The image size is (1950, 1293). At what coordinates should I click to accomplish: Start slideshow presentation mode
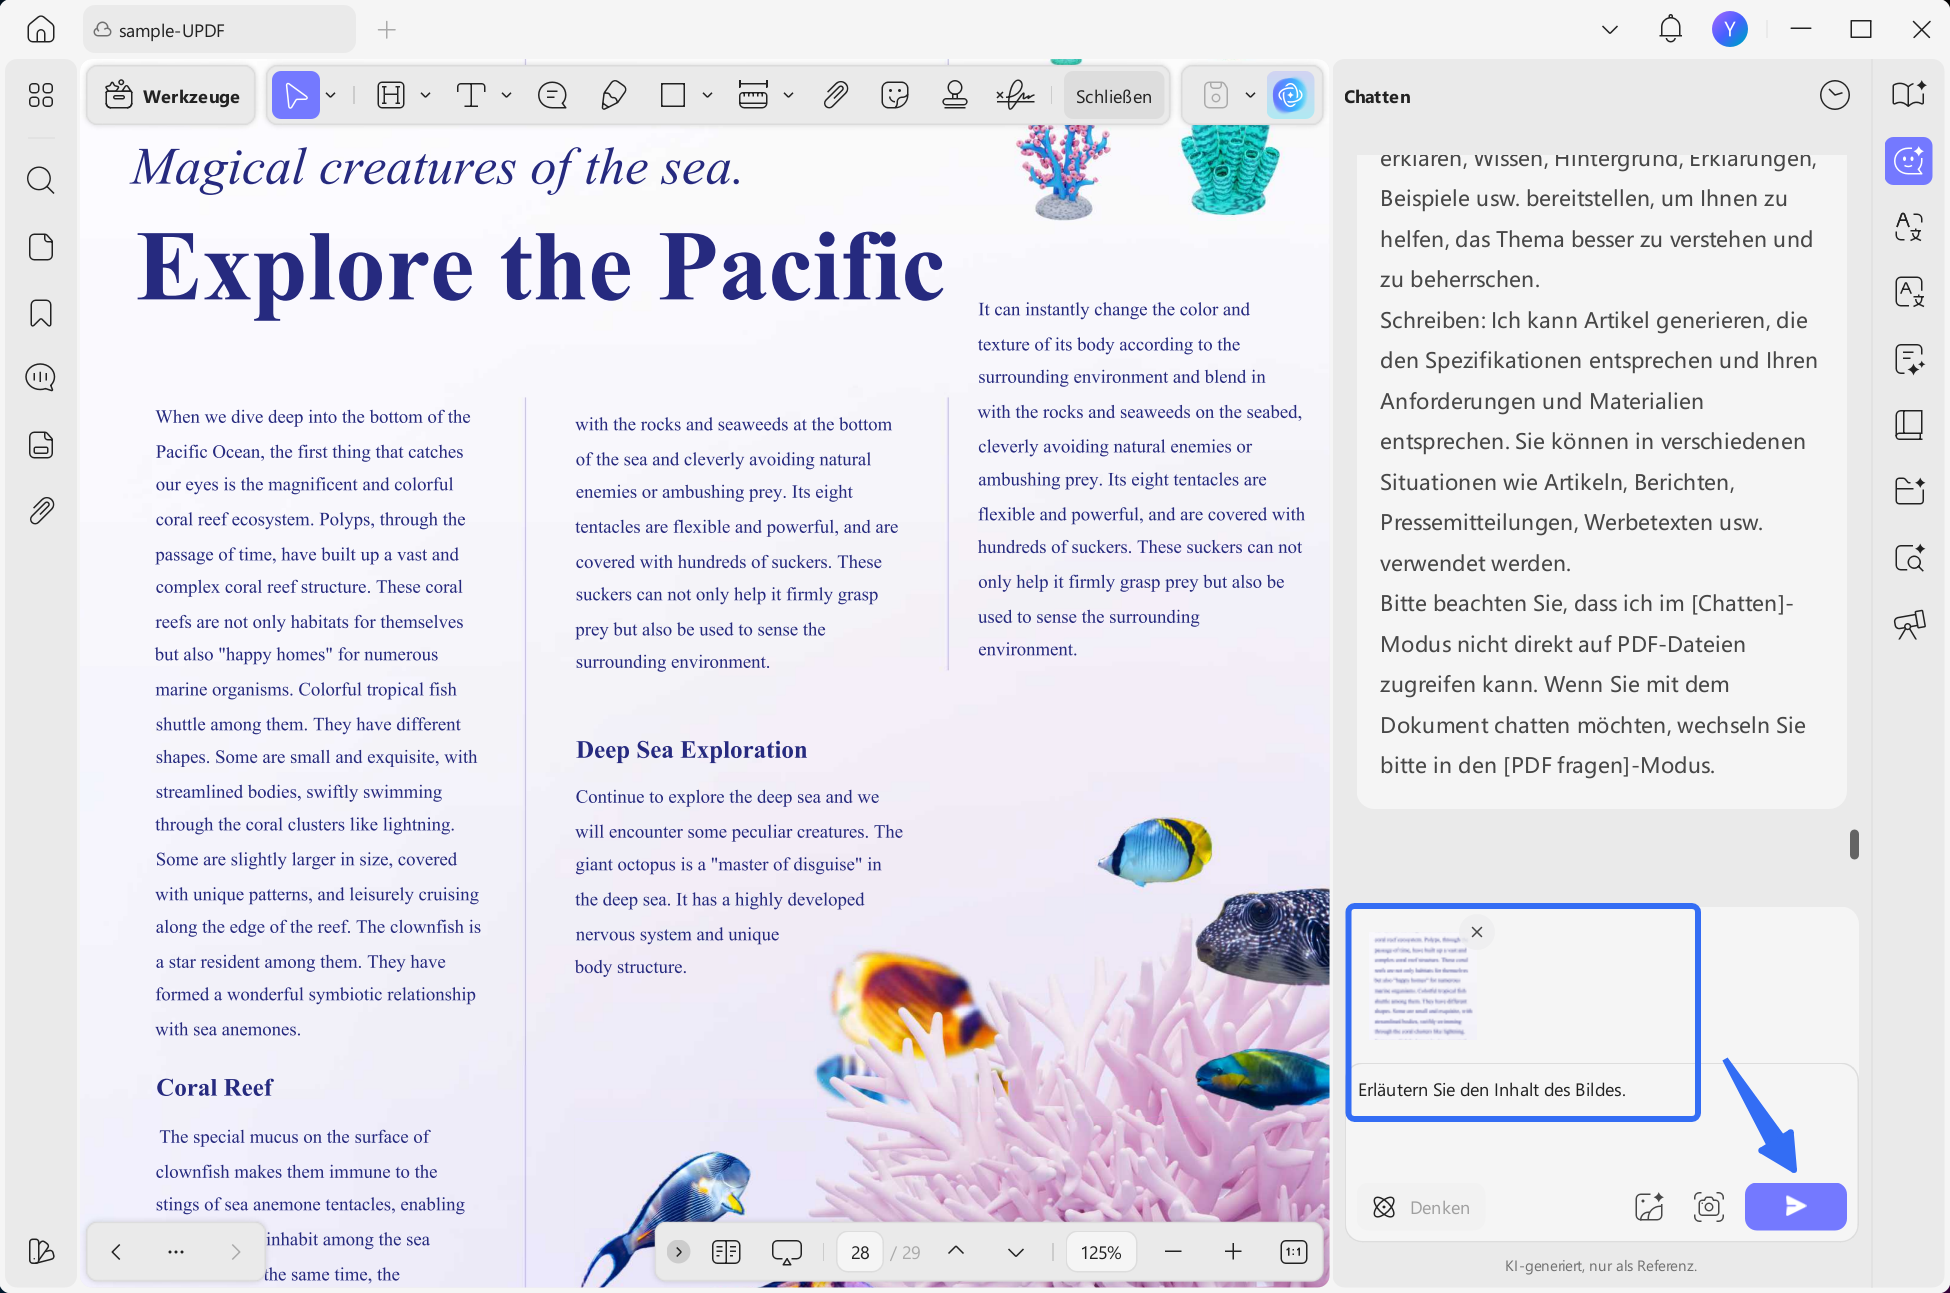(x=787, y=1252)
